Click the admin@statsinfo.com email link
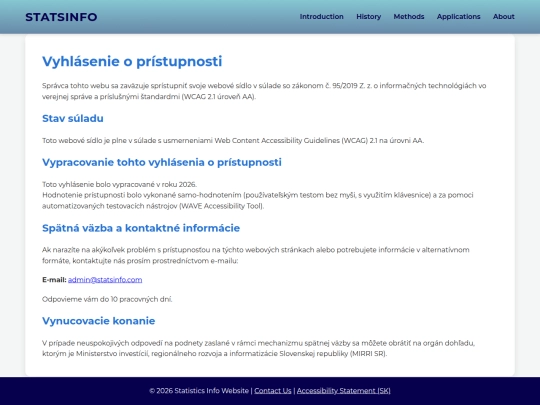The width and height of the screenshot is (540, 405). point(105,280)
